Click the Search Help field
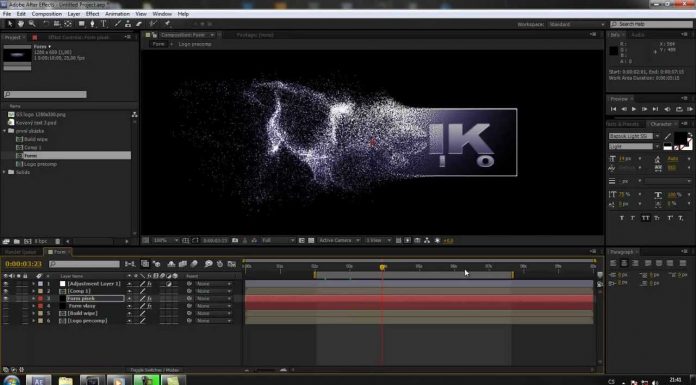Viewport: 696px width, 385px height. [x=651, y=24]
